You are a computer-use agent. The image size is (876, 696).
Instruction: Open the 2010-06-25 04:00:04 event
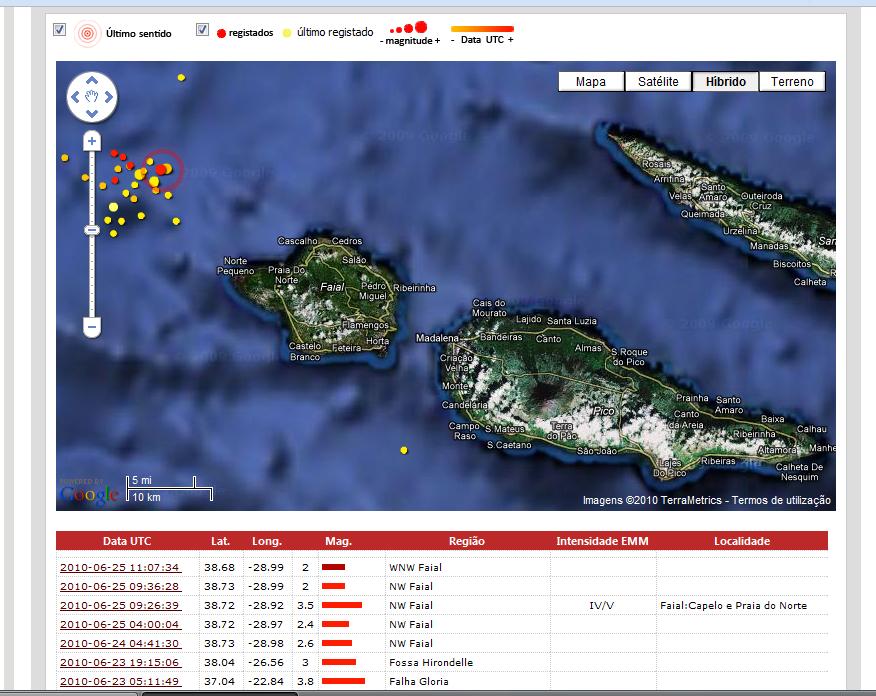[x=120, y=625]
